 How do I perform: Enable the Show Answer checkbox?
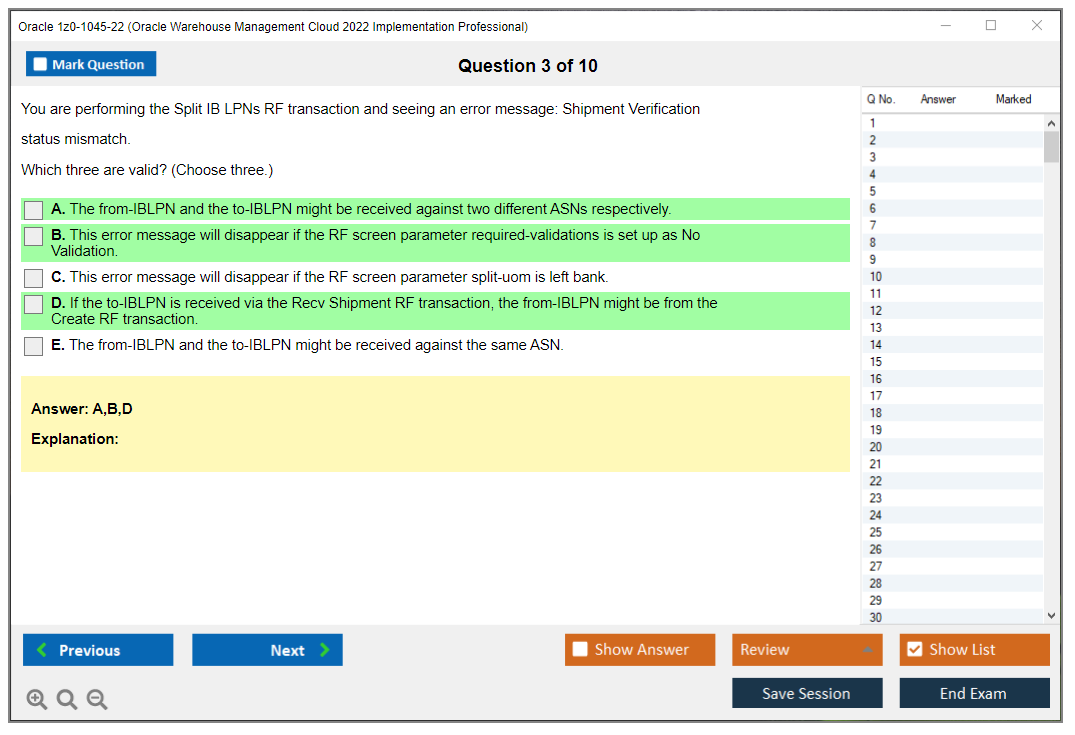coord(580,649)
